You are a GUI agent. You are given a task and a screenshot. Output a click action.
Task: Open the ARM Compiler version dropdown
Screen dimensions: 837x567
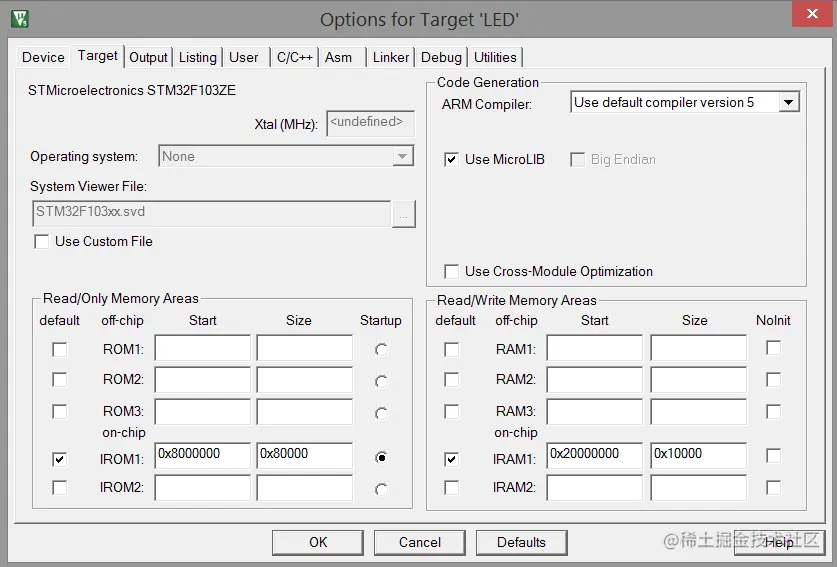[685, 103]
